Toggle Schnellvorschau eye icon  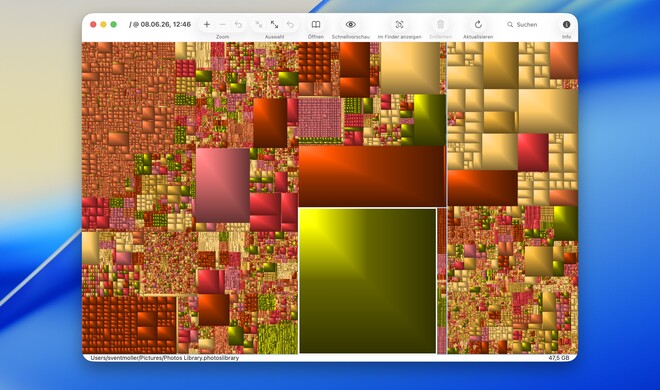pos(351,25)
